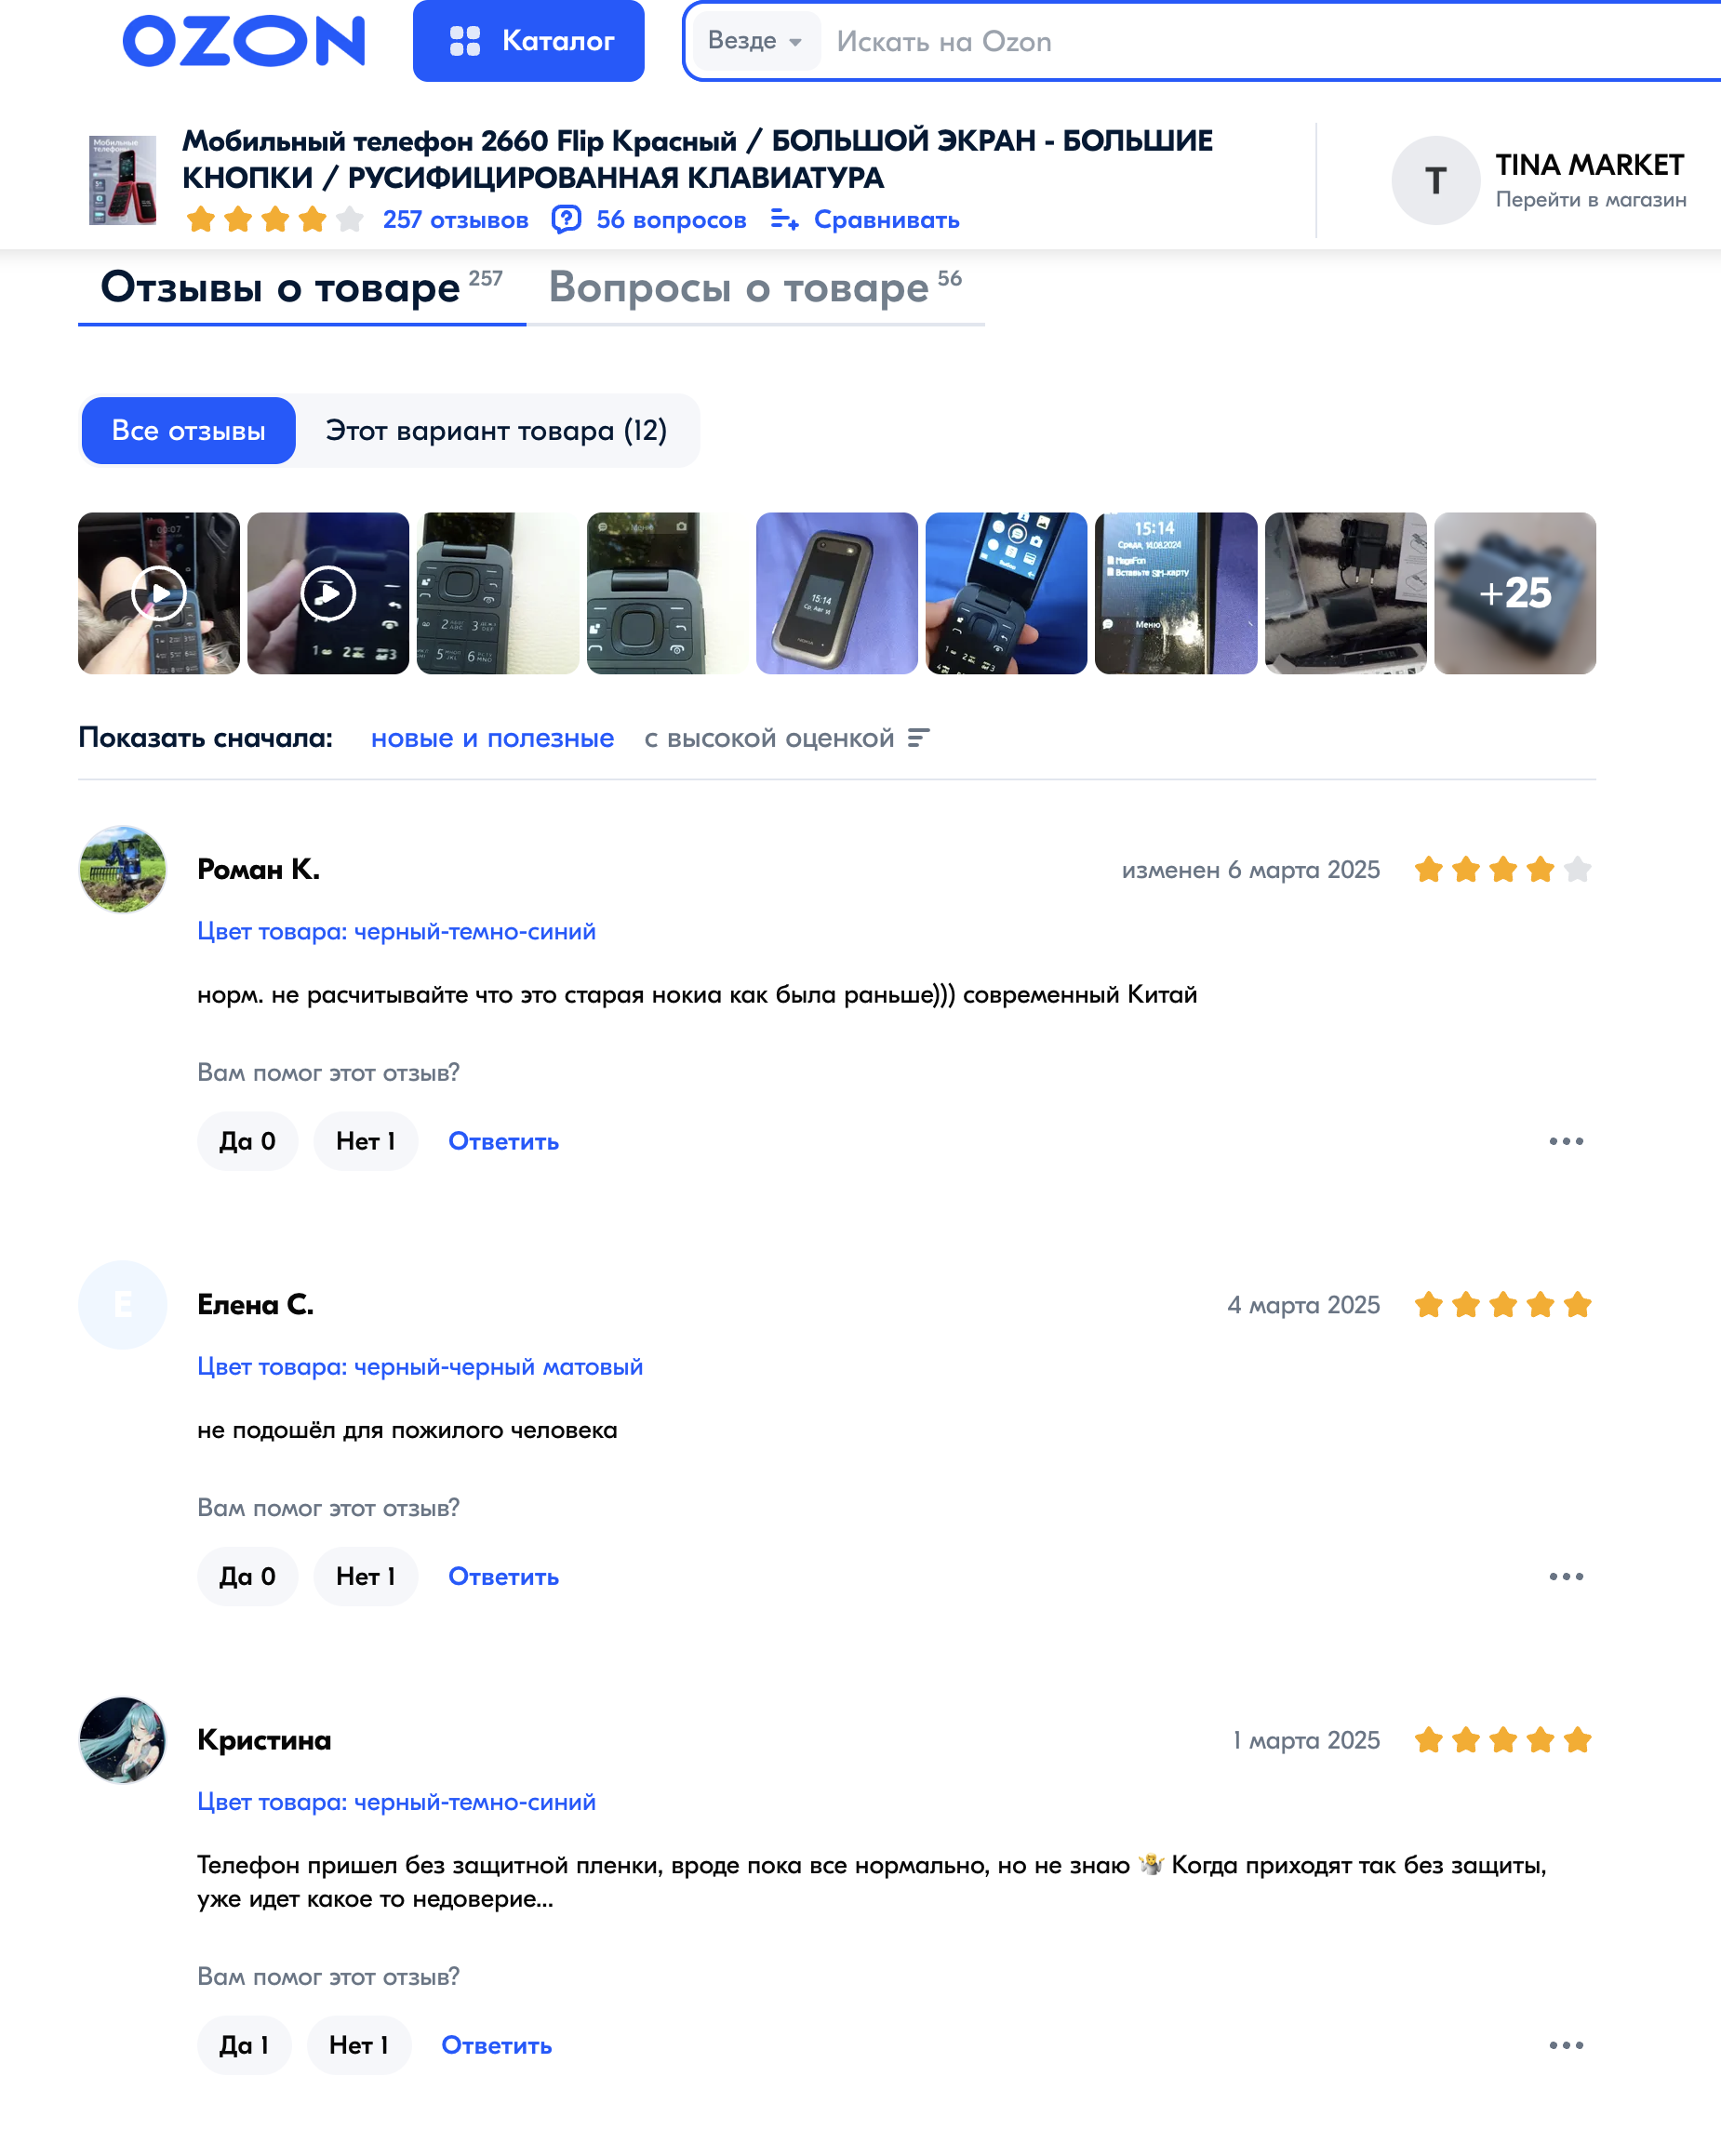Click TINA MARKET seller avatar
The width and height of the screenshot is (1721, 2156).
1435,180
